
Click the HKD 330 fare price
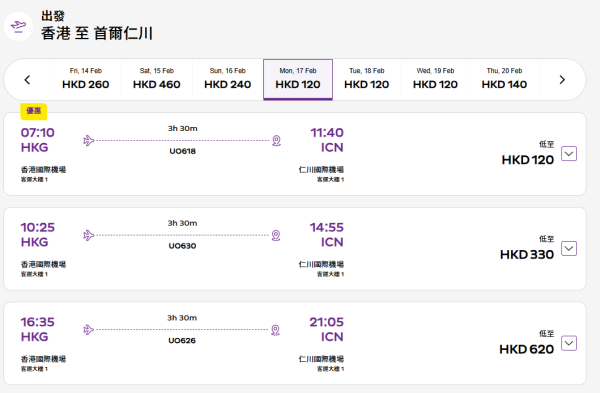pyautogui.click(x=527, y=254)
